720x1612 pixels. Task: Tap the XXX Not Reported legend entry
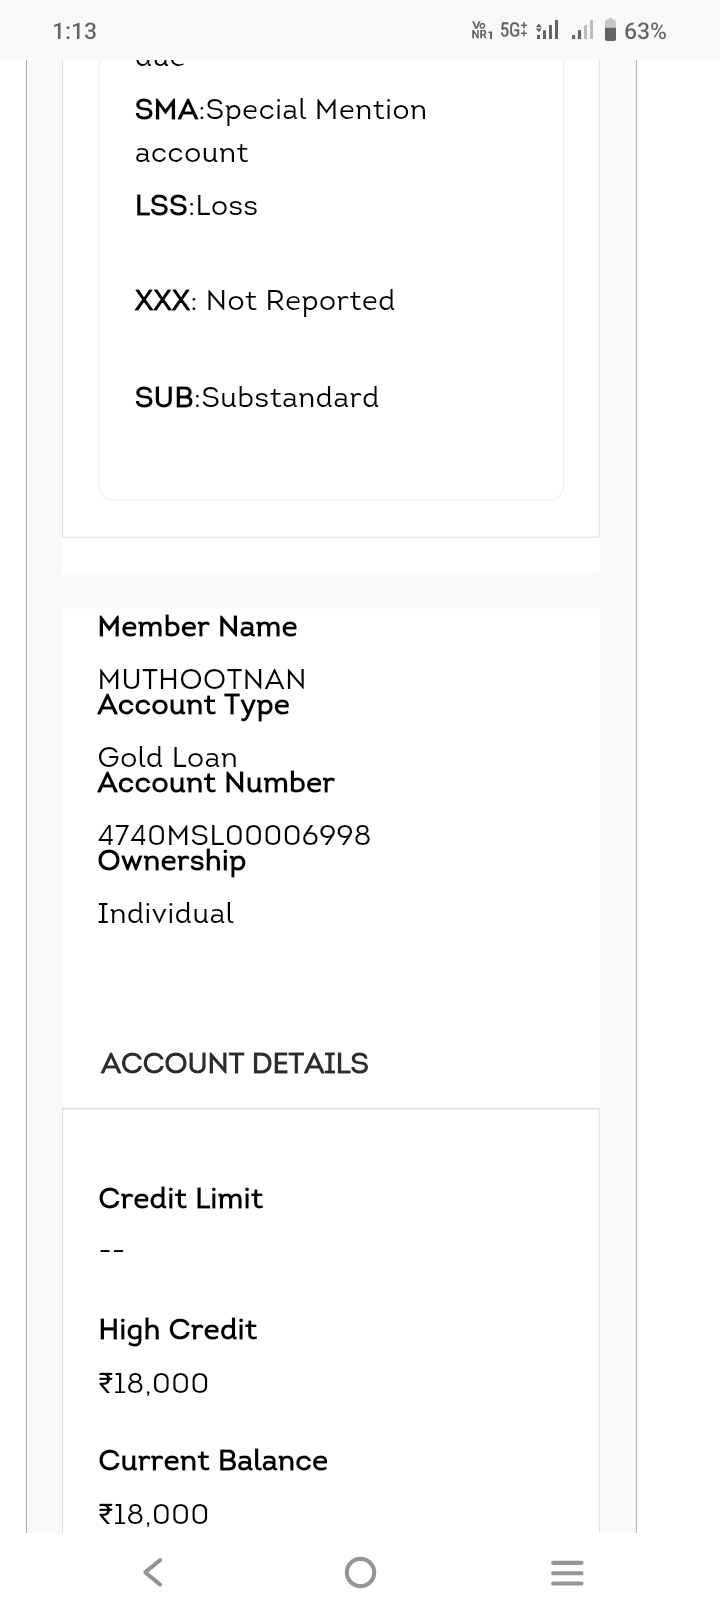click(264, 300)
